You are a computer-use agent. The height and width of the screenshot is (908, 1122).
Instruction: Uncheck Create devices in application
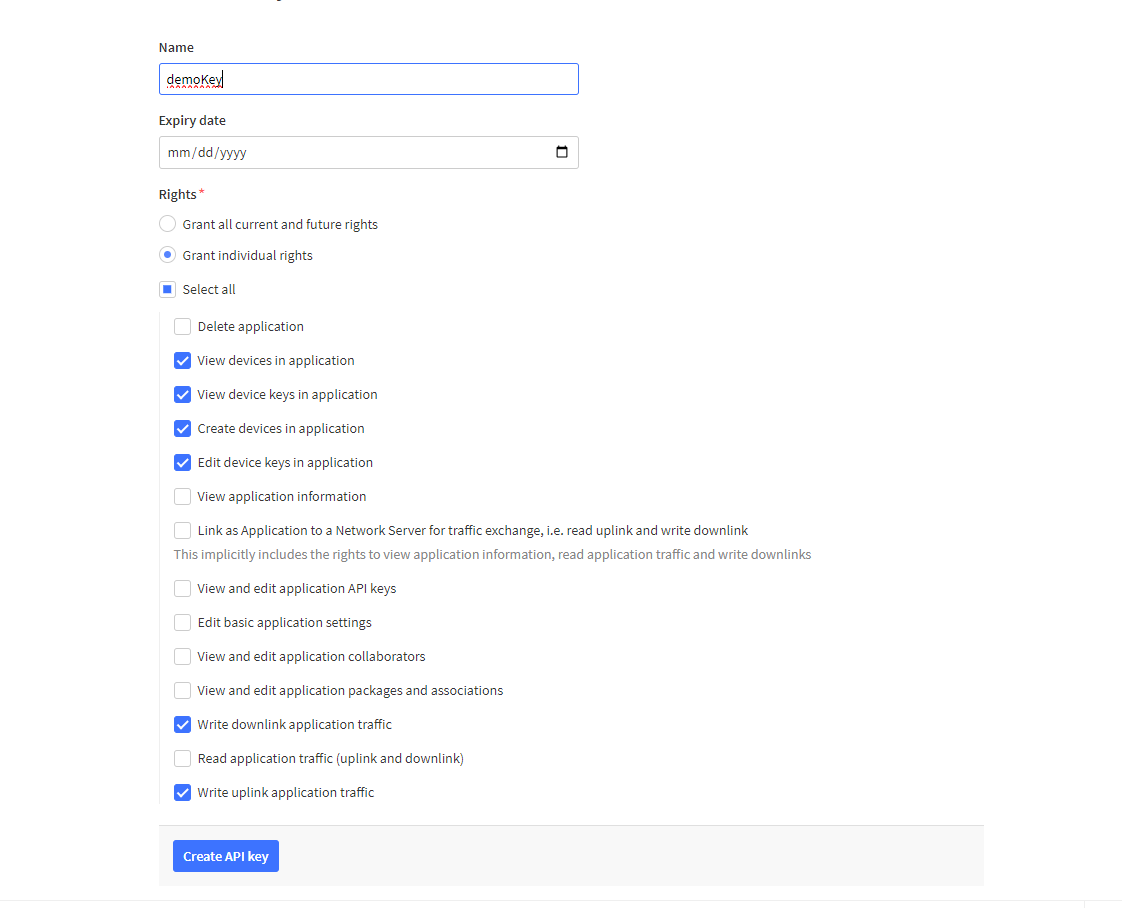click(182, 428)
